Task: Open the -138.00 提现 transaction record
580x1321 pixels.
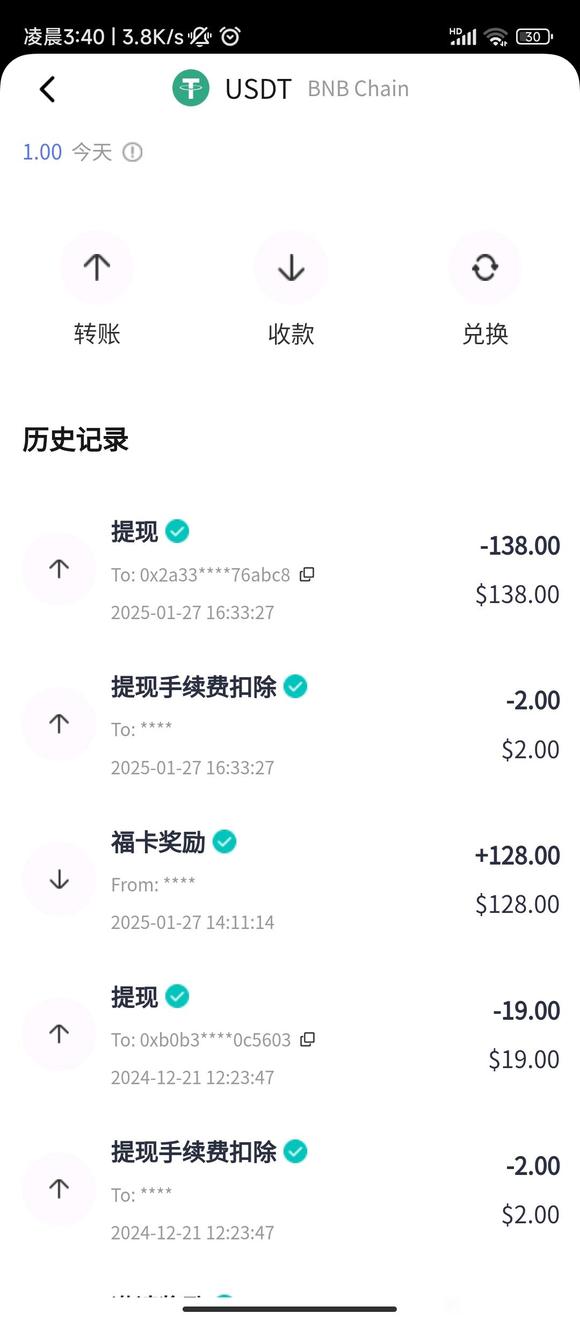Action: click(290, 570)
